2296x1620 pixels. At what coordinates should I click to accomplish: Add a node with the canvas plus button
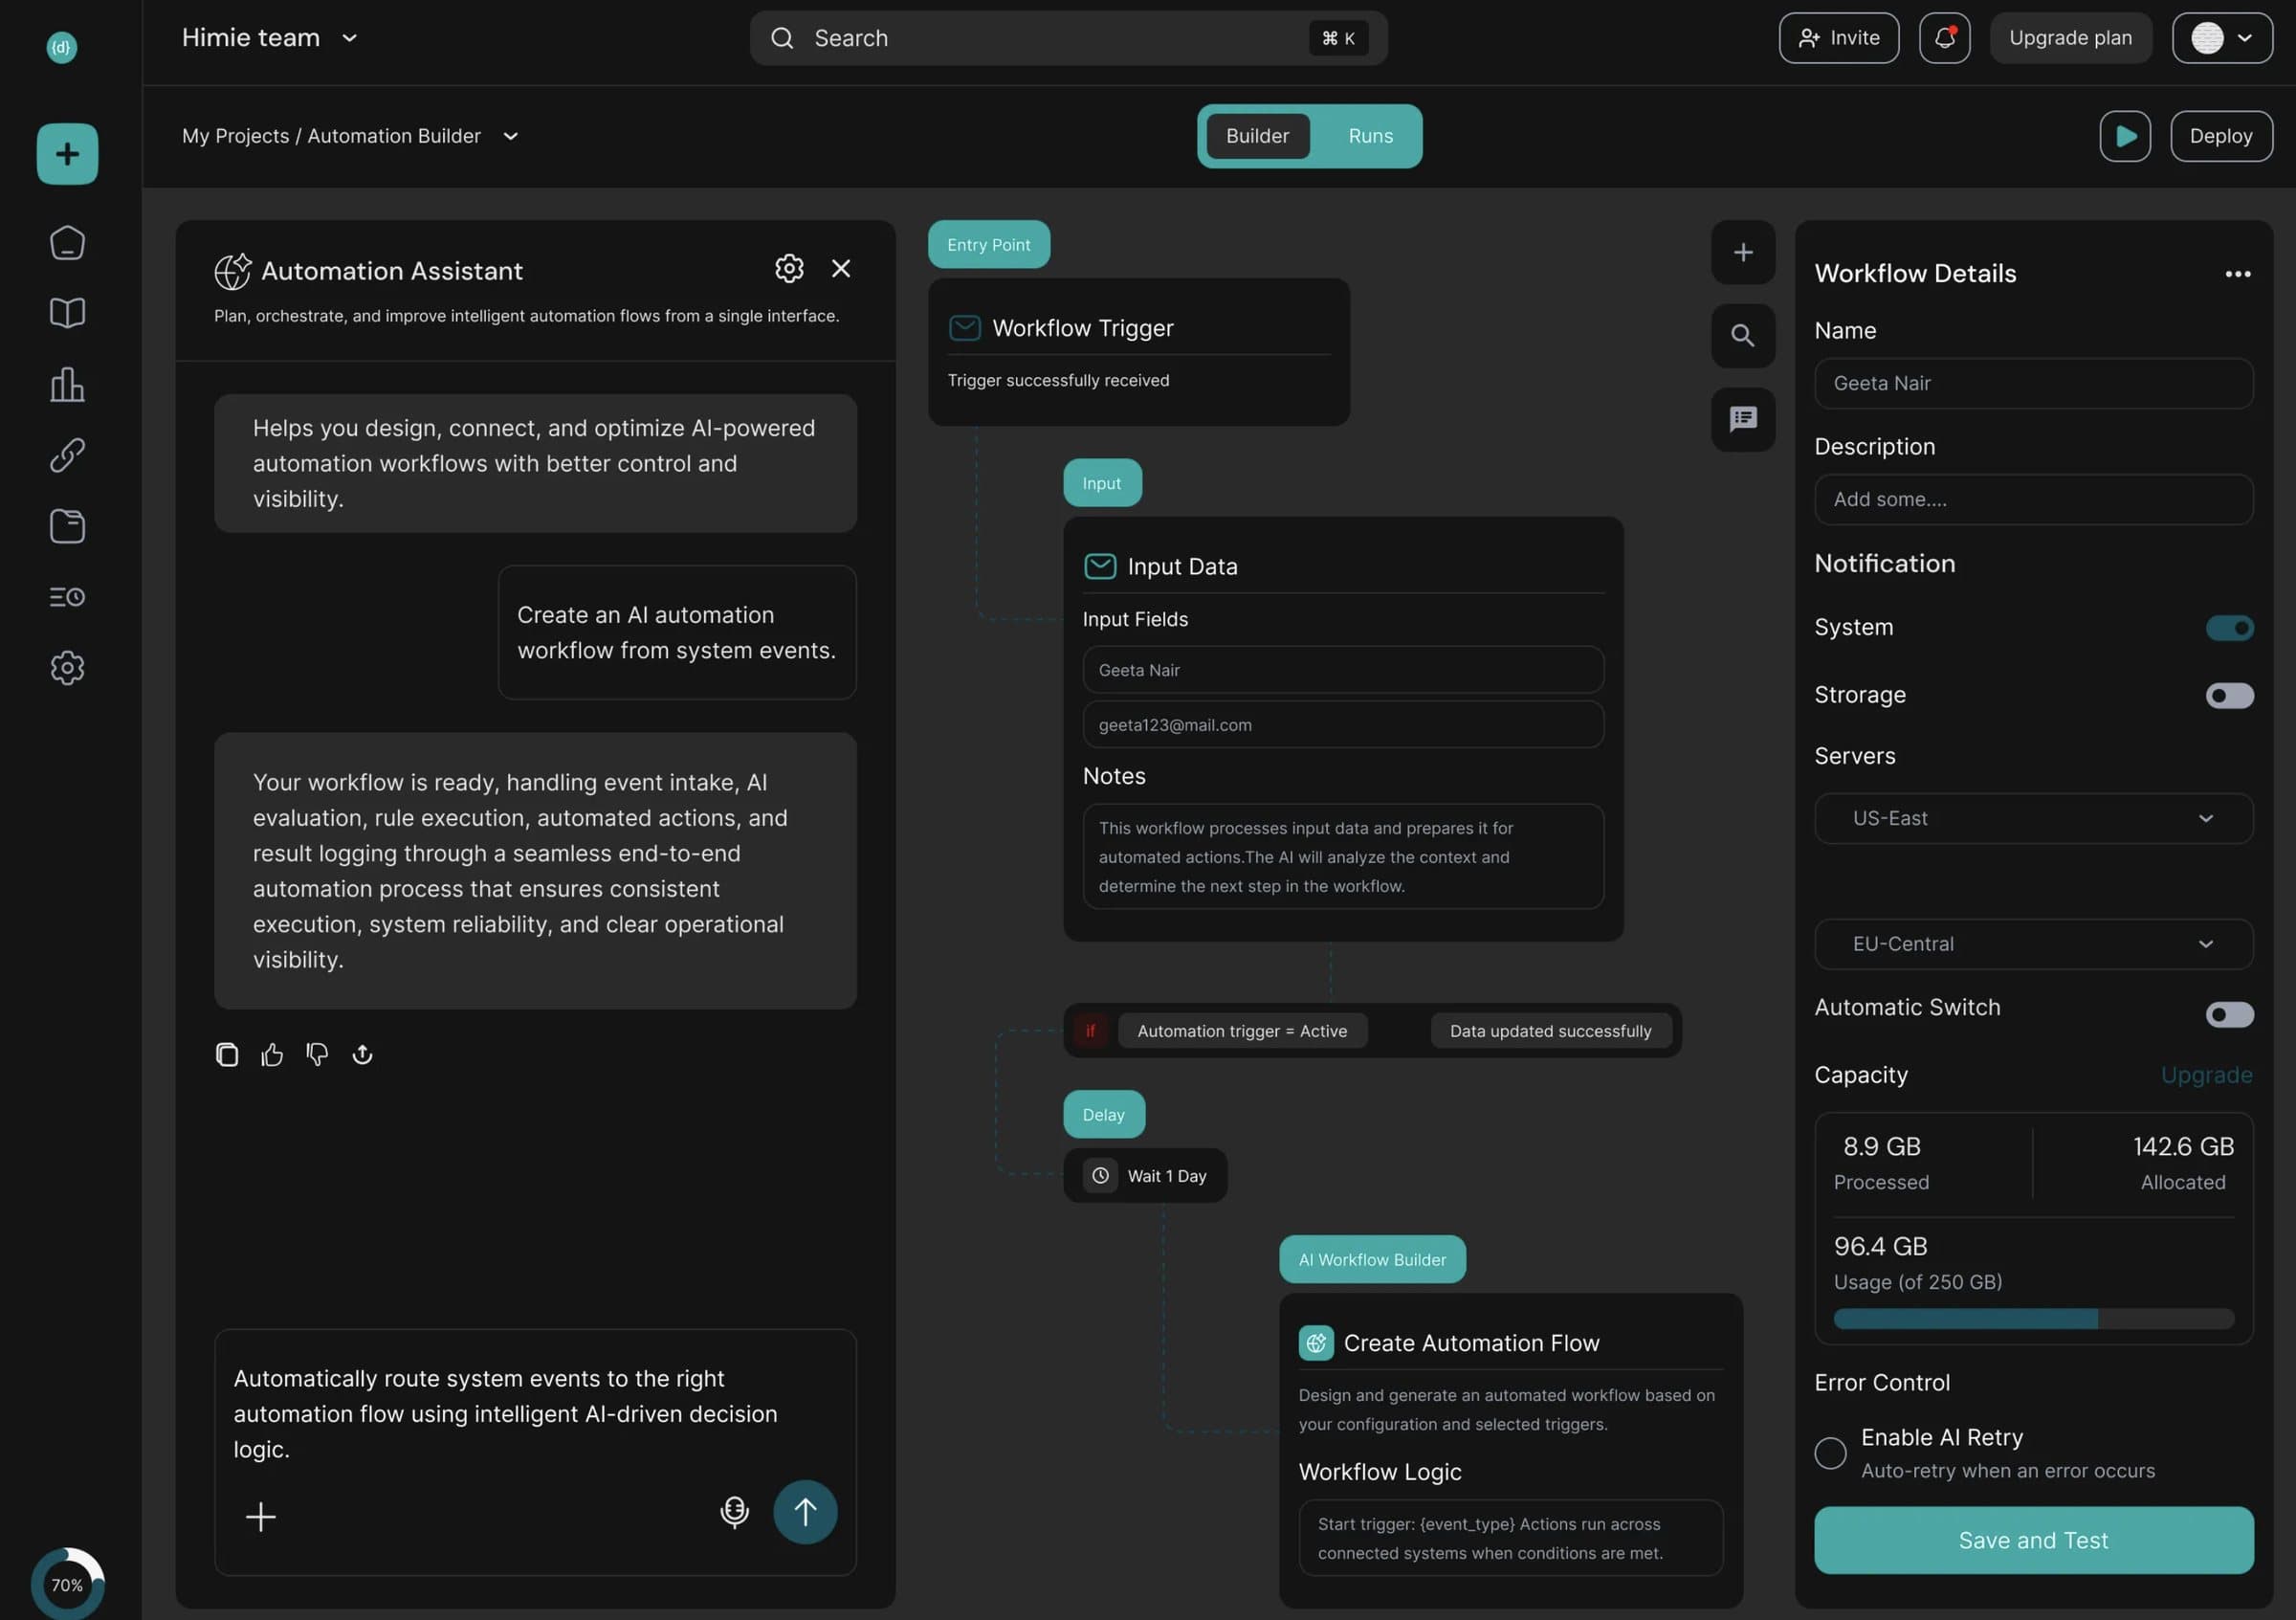[1743, 252]
